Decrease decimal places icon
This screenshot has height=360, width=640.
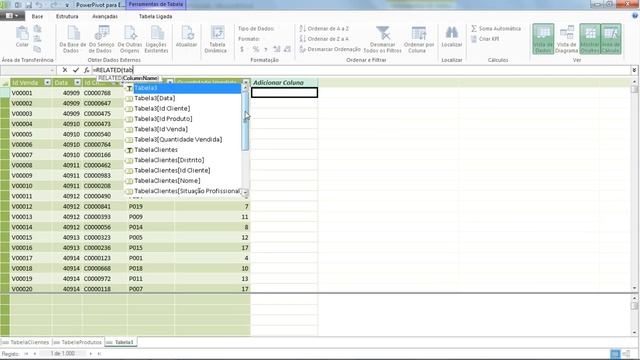click(287, 49)
